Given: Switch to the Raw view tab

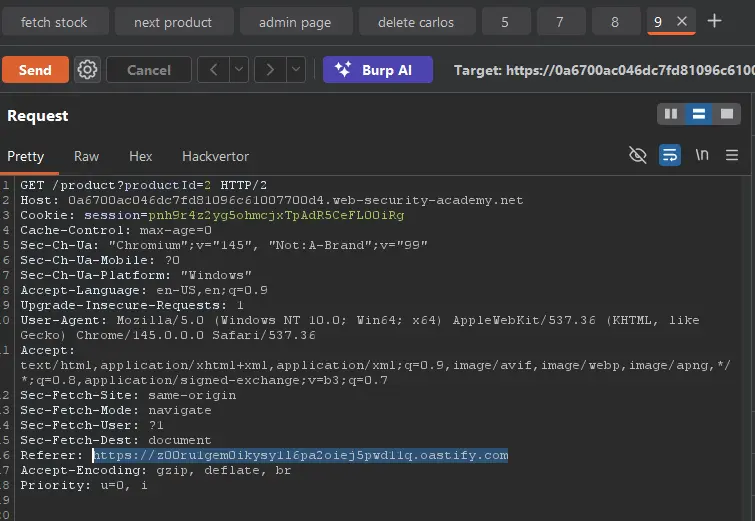Looking at the screenshot, I should (86, 156).
